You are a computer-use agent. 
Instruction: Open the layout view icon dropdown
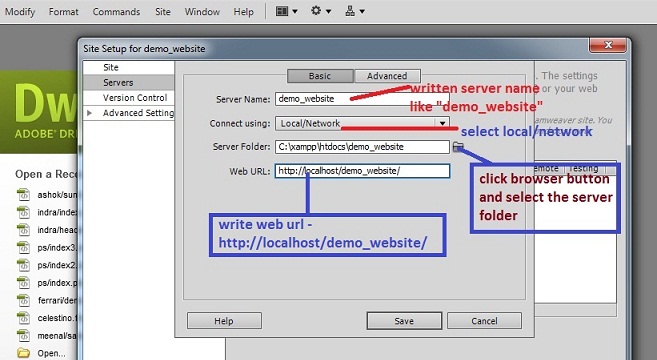click(x=286, y=11)
